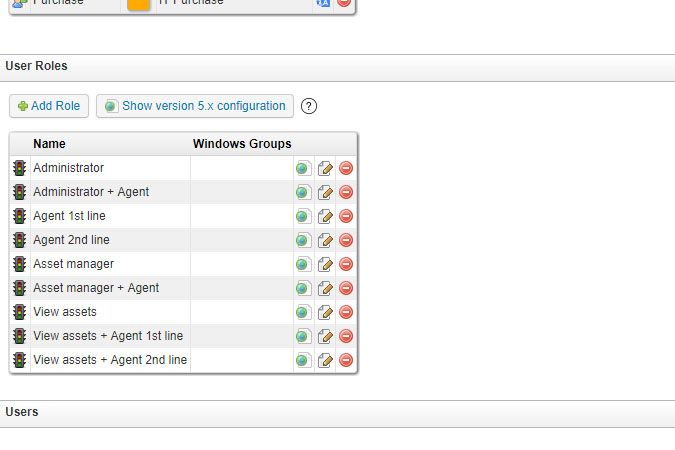This screenshot has height=450, width=675.
Task: Select View assets + Agent 1st line name
Action: [x=108, y=336]
